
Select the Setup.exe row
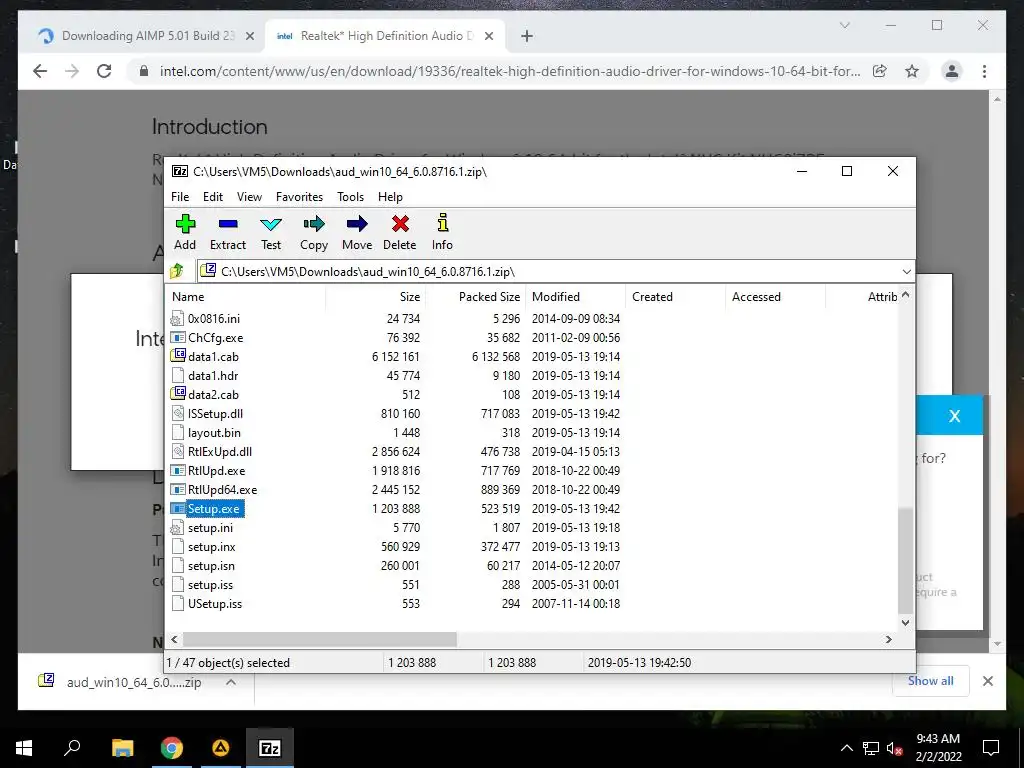[x=394, y=509]
